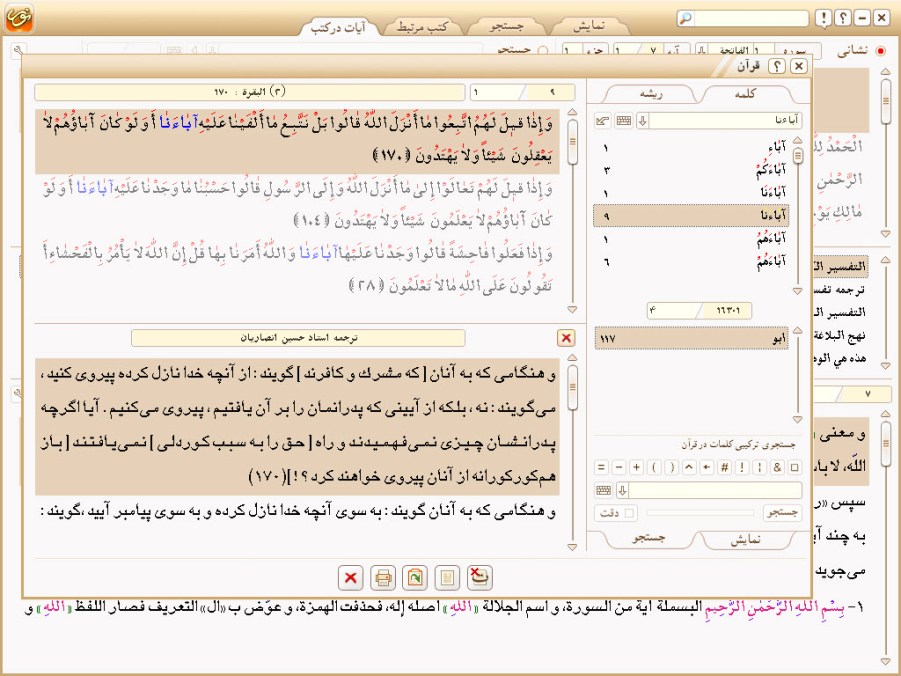
Task: Select the نشانی radio button in main window
Action: (x=880, y=51)
